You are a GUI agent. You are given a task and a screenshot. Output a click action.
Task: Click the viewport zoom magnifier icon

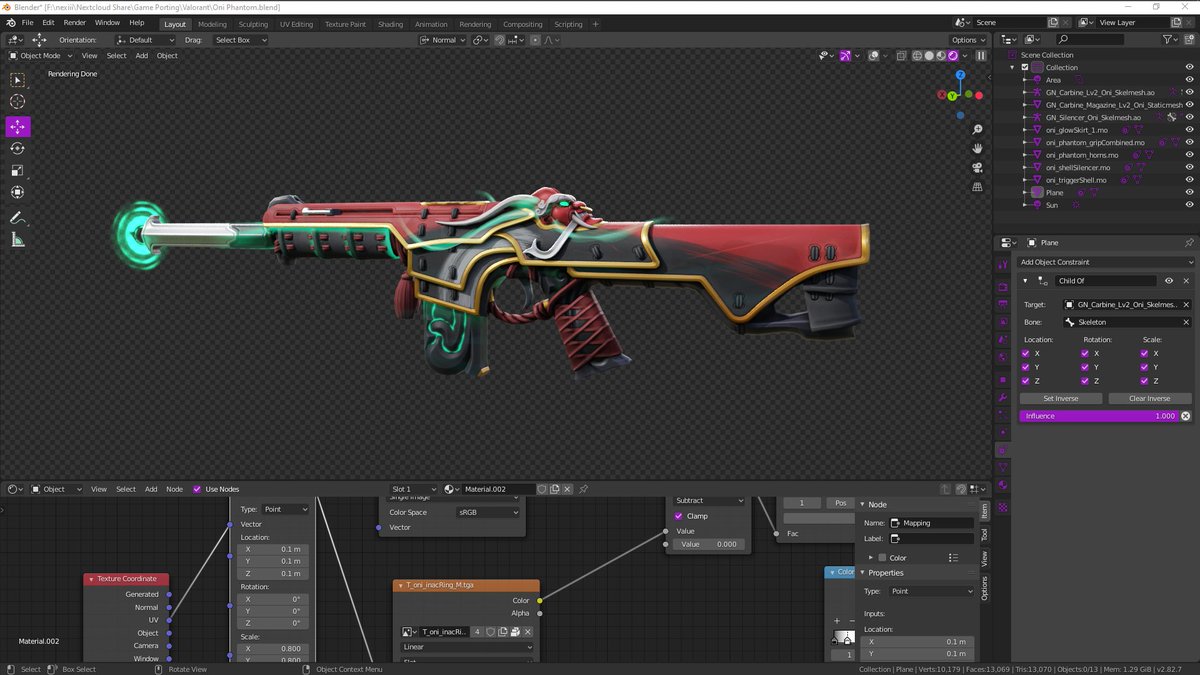pyautogui.click(x=977, y=129)
